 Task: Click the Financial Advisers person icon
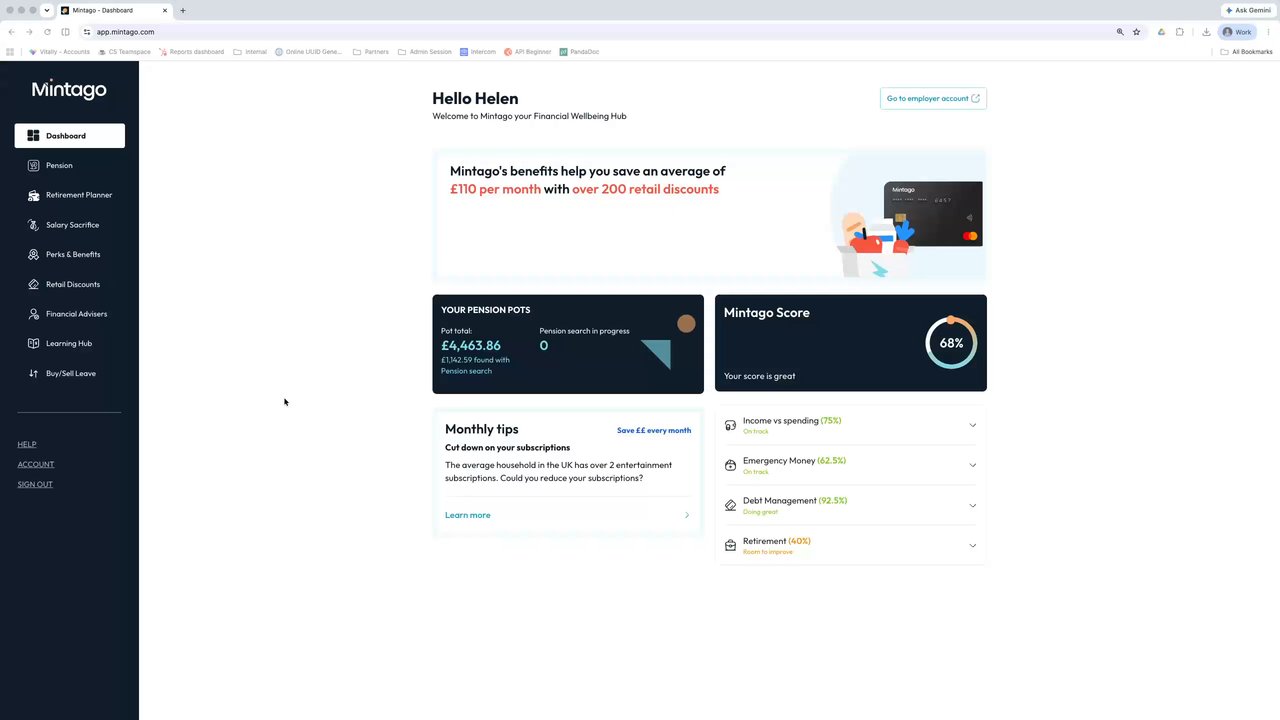tap(33, 314)
